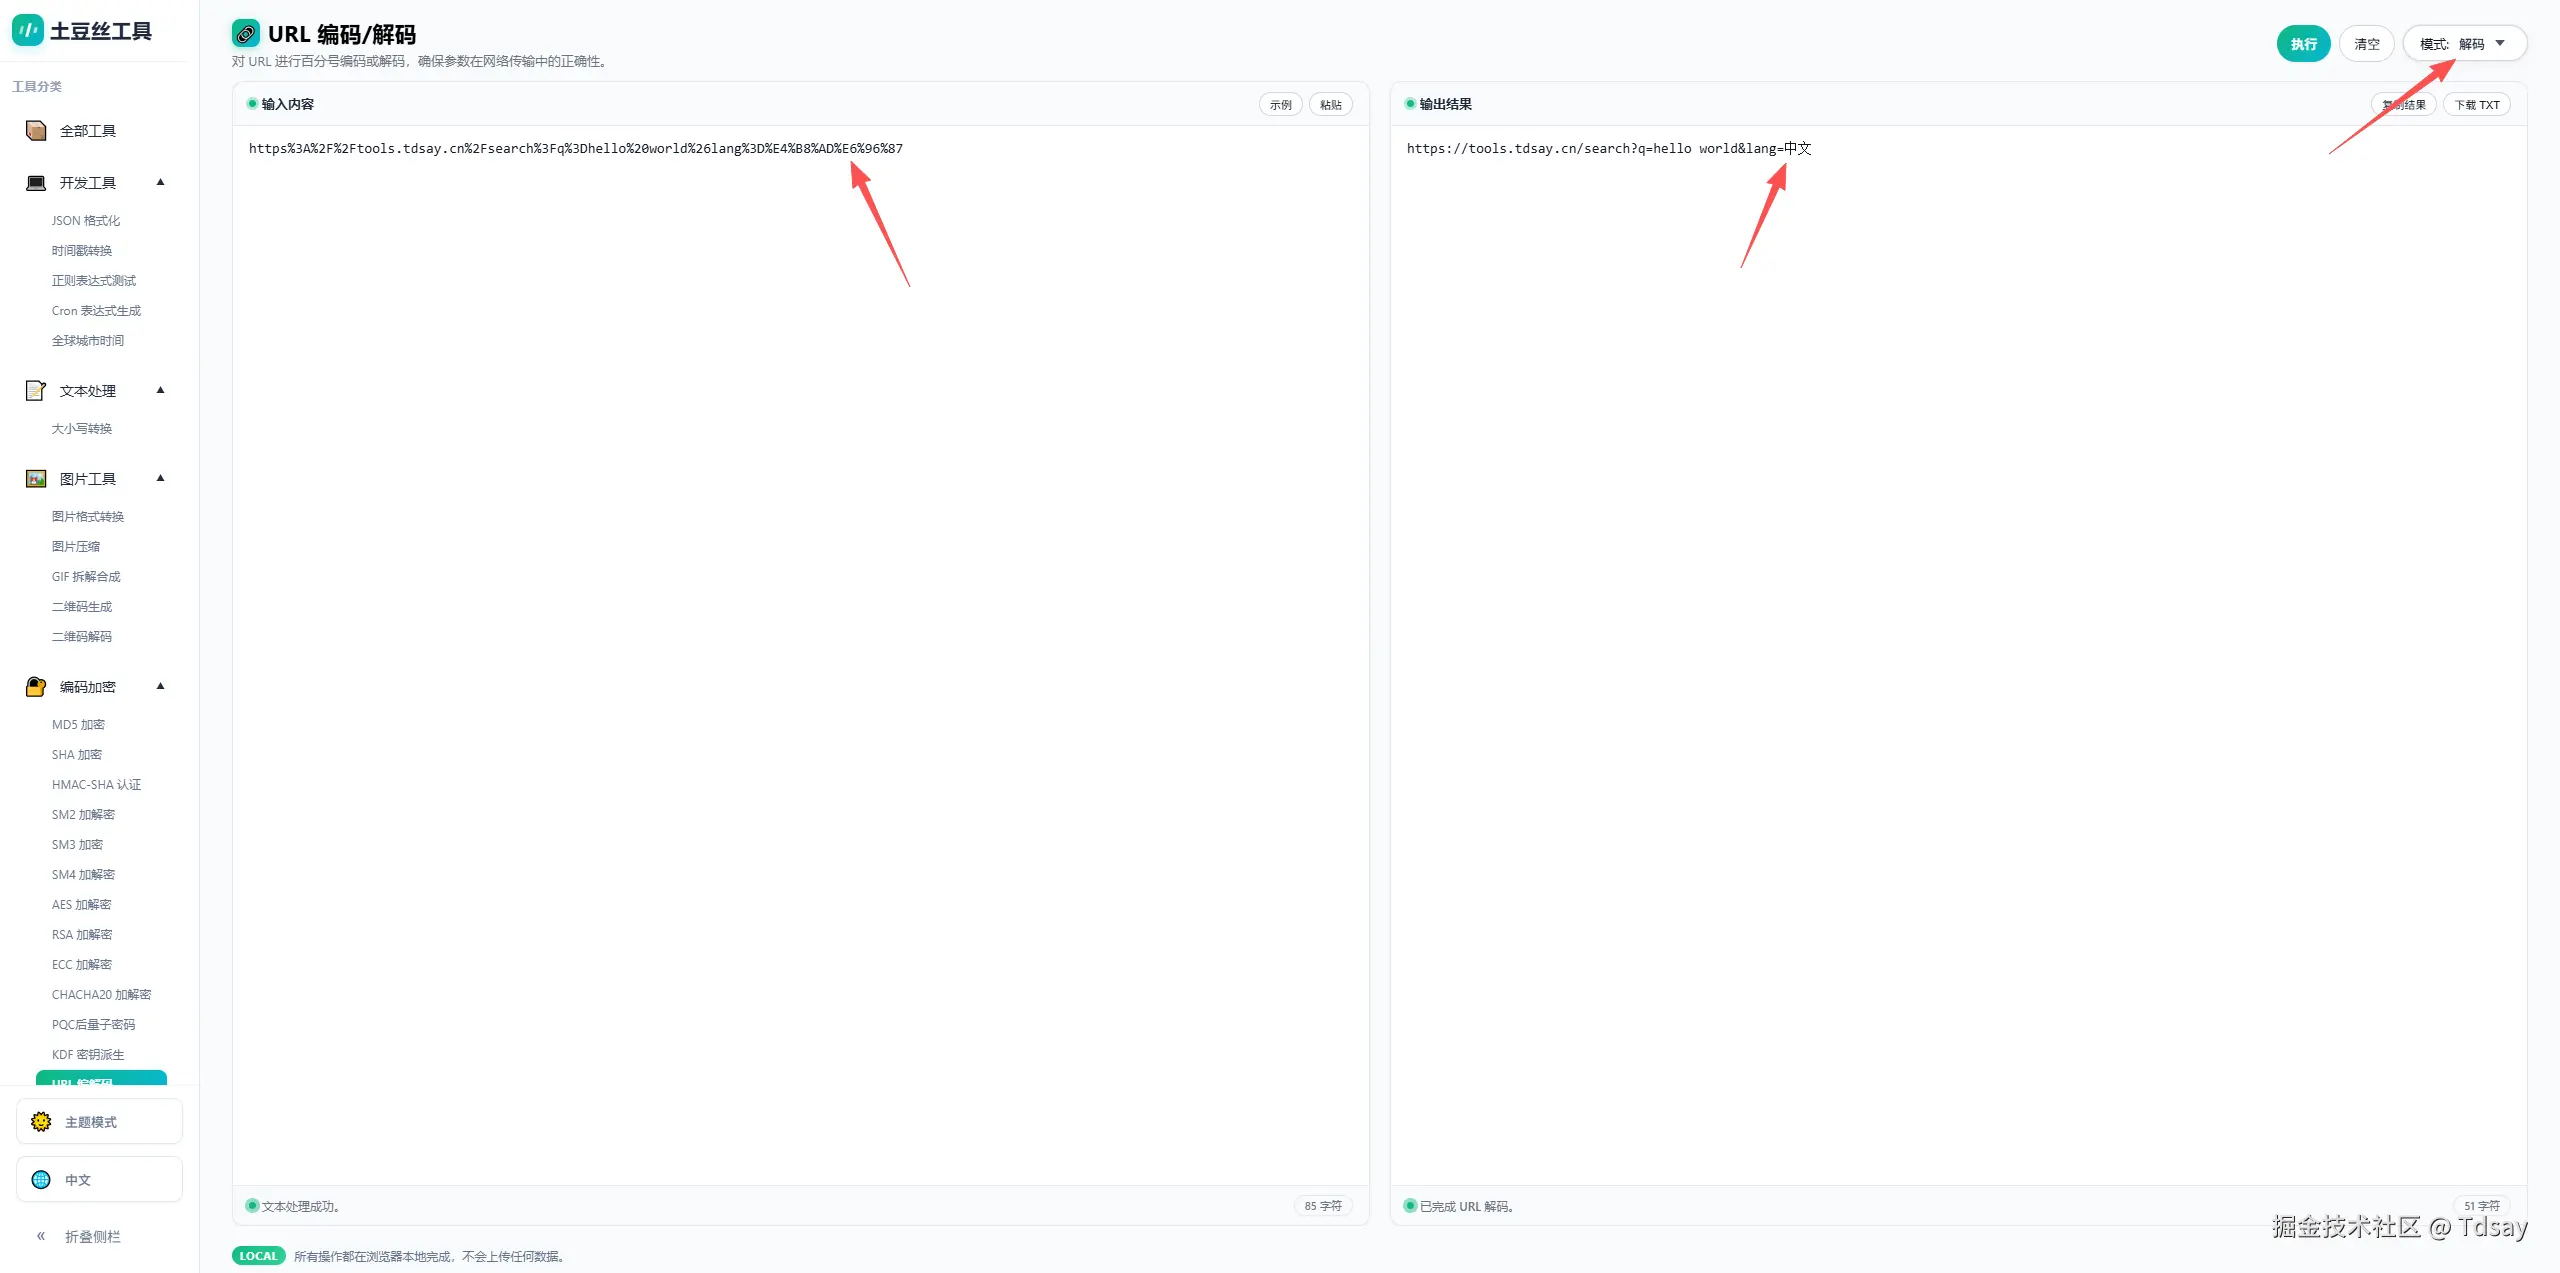Viewport: 2560px width, 1273px height.
Task: Open the 模式: 解码 dropdown
Action: pos(2463,44)
